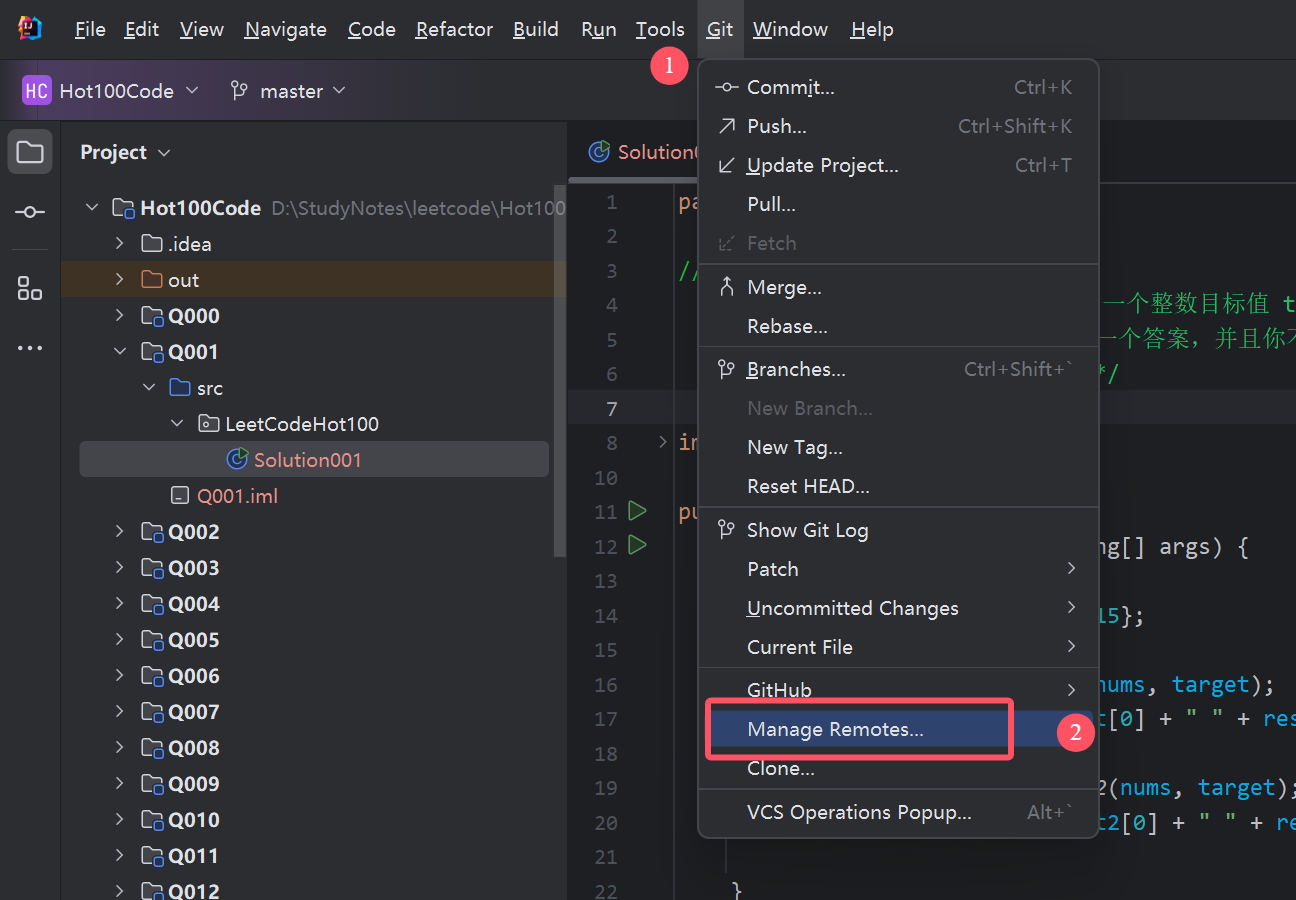This screenshot has width=1296, height=900.
Task: Open the GitHub submenu
Action: pyautogui.click(x=779, y=690)
